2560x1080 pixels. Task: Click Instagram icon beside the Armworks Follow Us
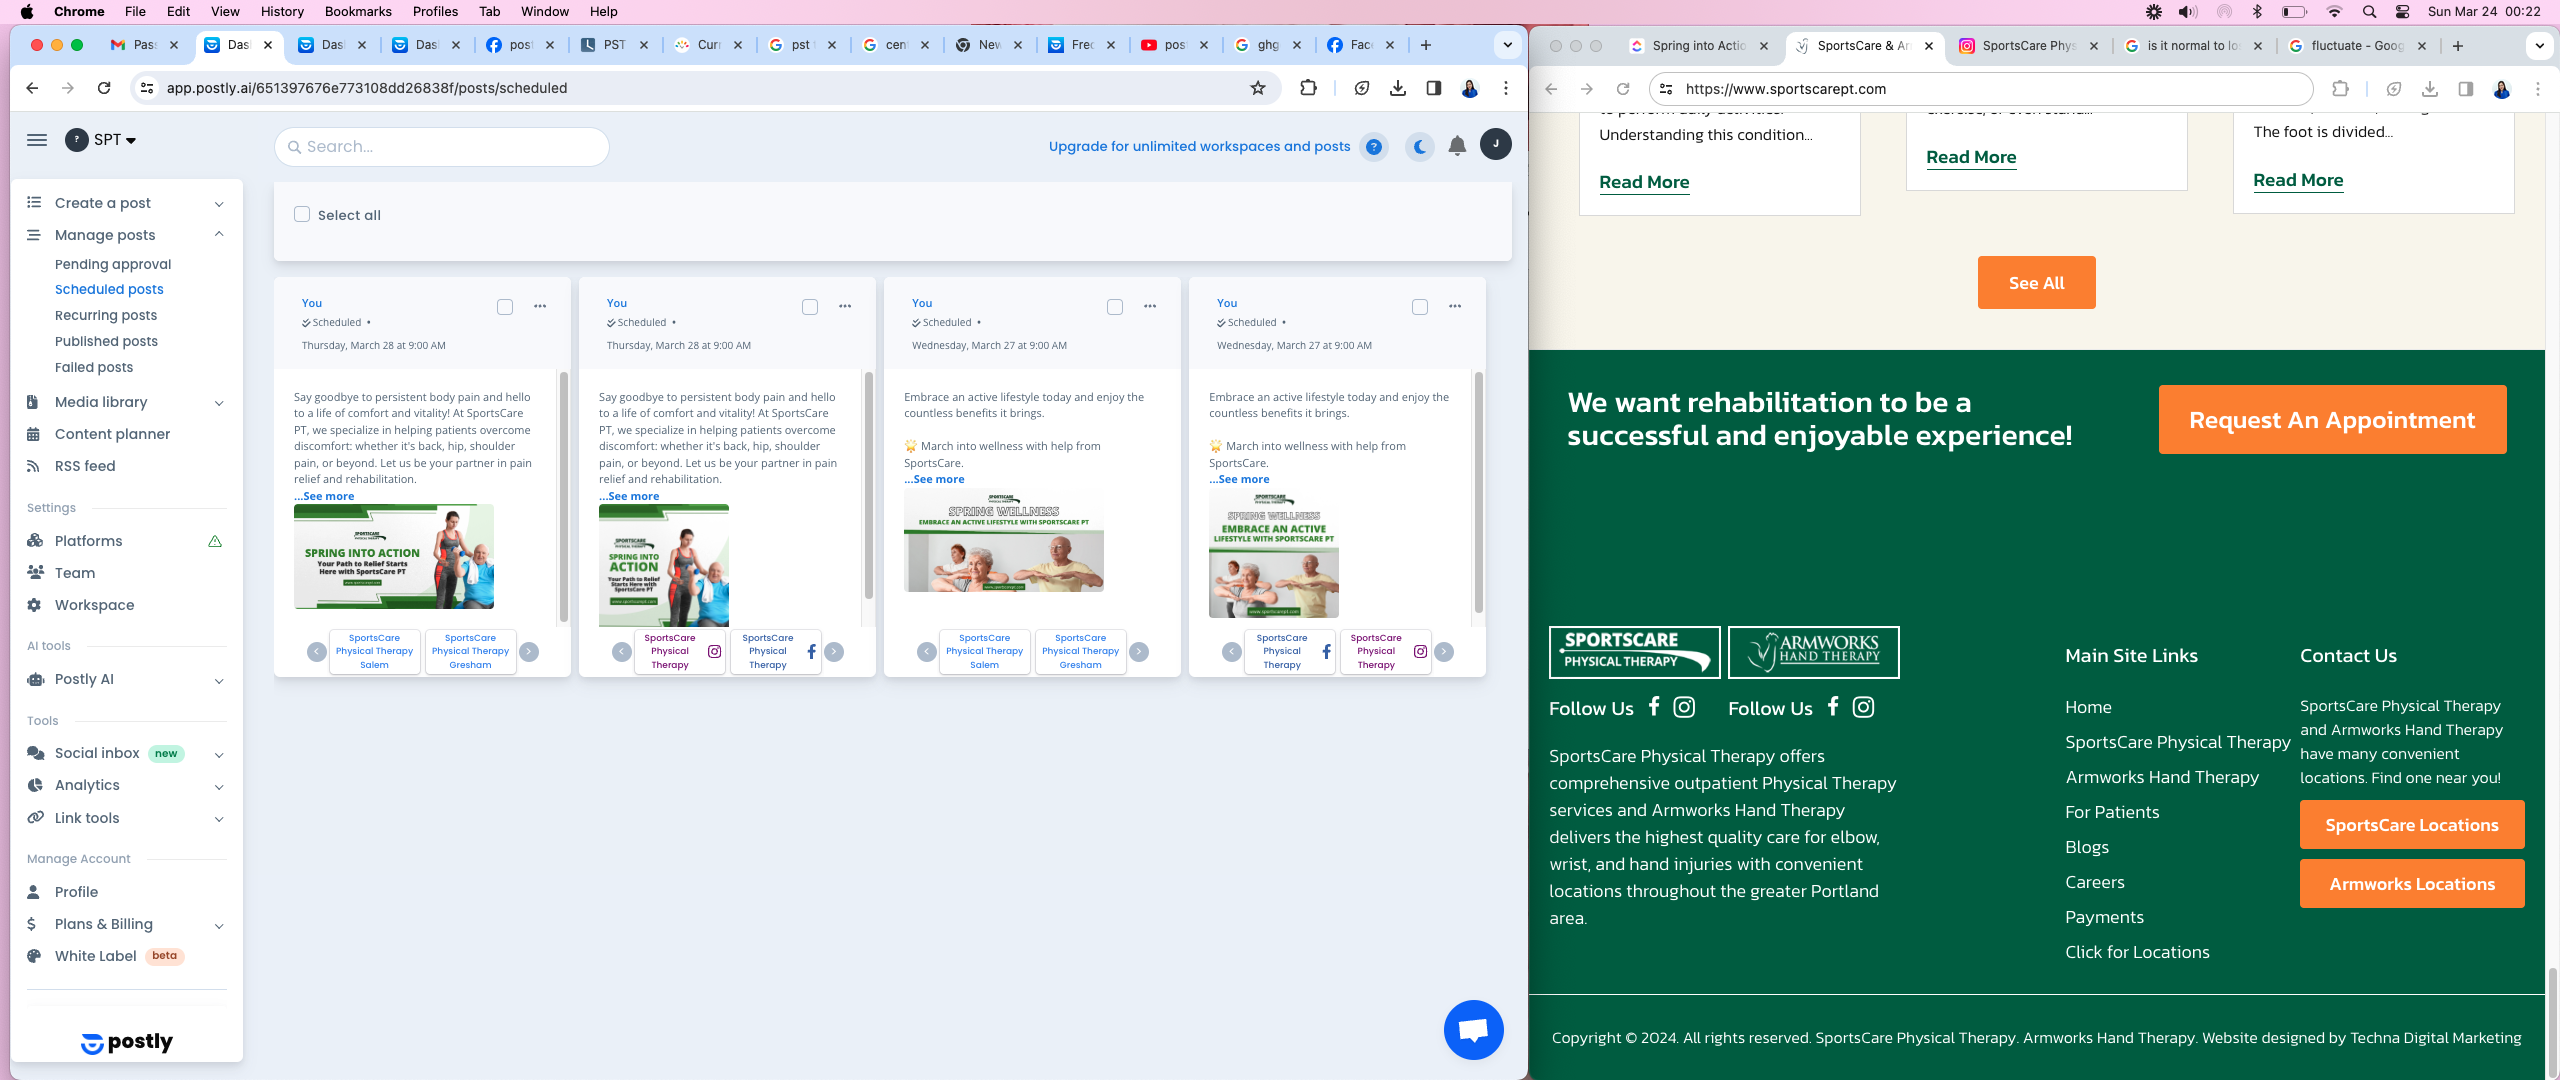click(1863, 707)
